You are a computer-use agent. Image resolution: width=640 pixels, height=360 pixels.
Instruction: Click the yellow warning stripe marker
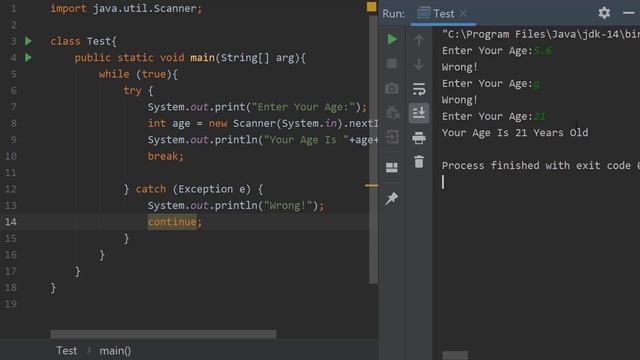coord(371,185)
